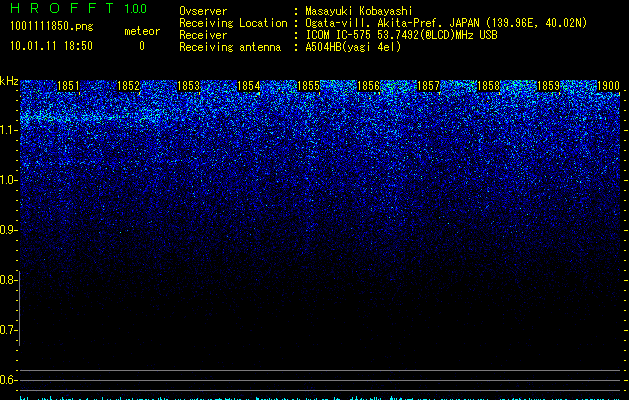Screen dimensions: 629x400
Task: Click the 1853 time marker
Action: [189, 86]
